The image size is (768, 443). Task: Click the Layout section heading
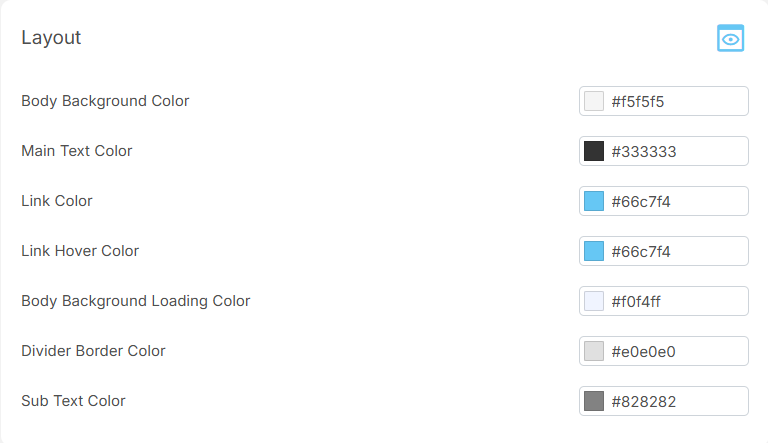[x=51, y=38]
